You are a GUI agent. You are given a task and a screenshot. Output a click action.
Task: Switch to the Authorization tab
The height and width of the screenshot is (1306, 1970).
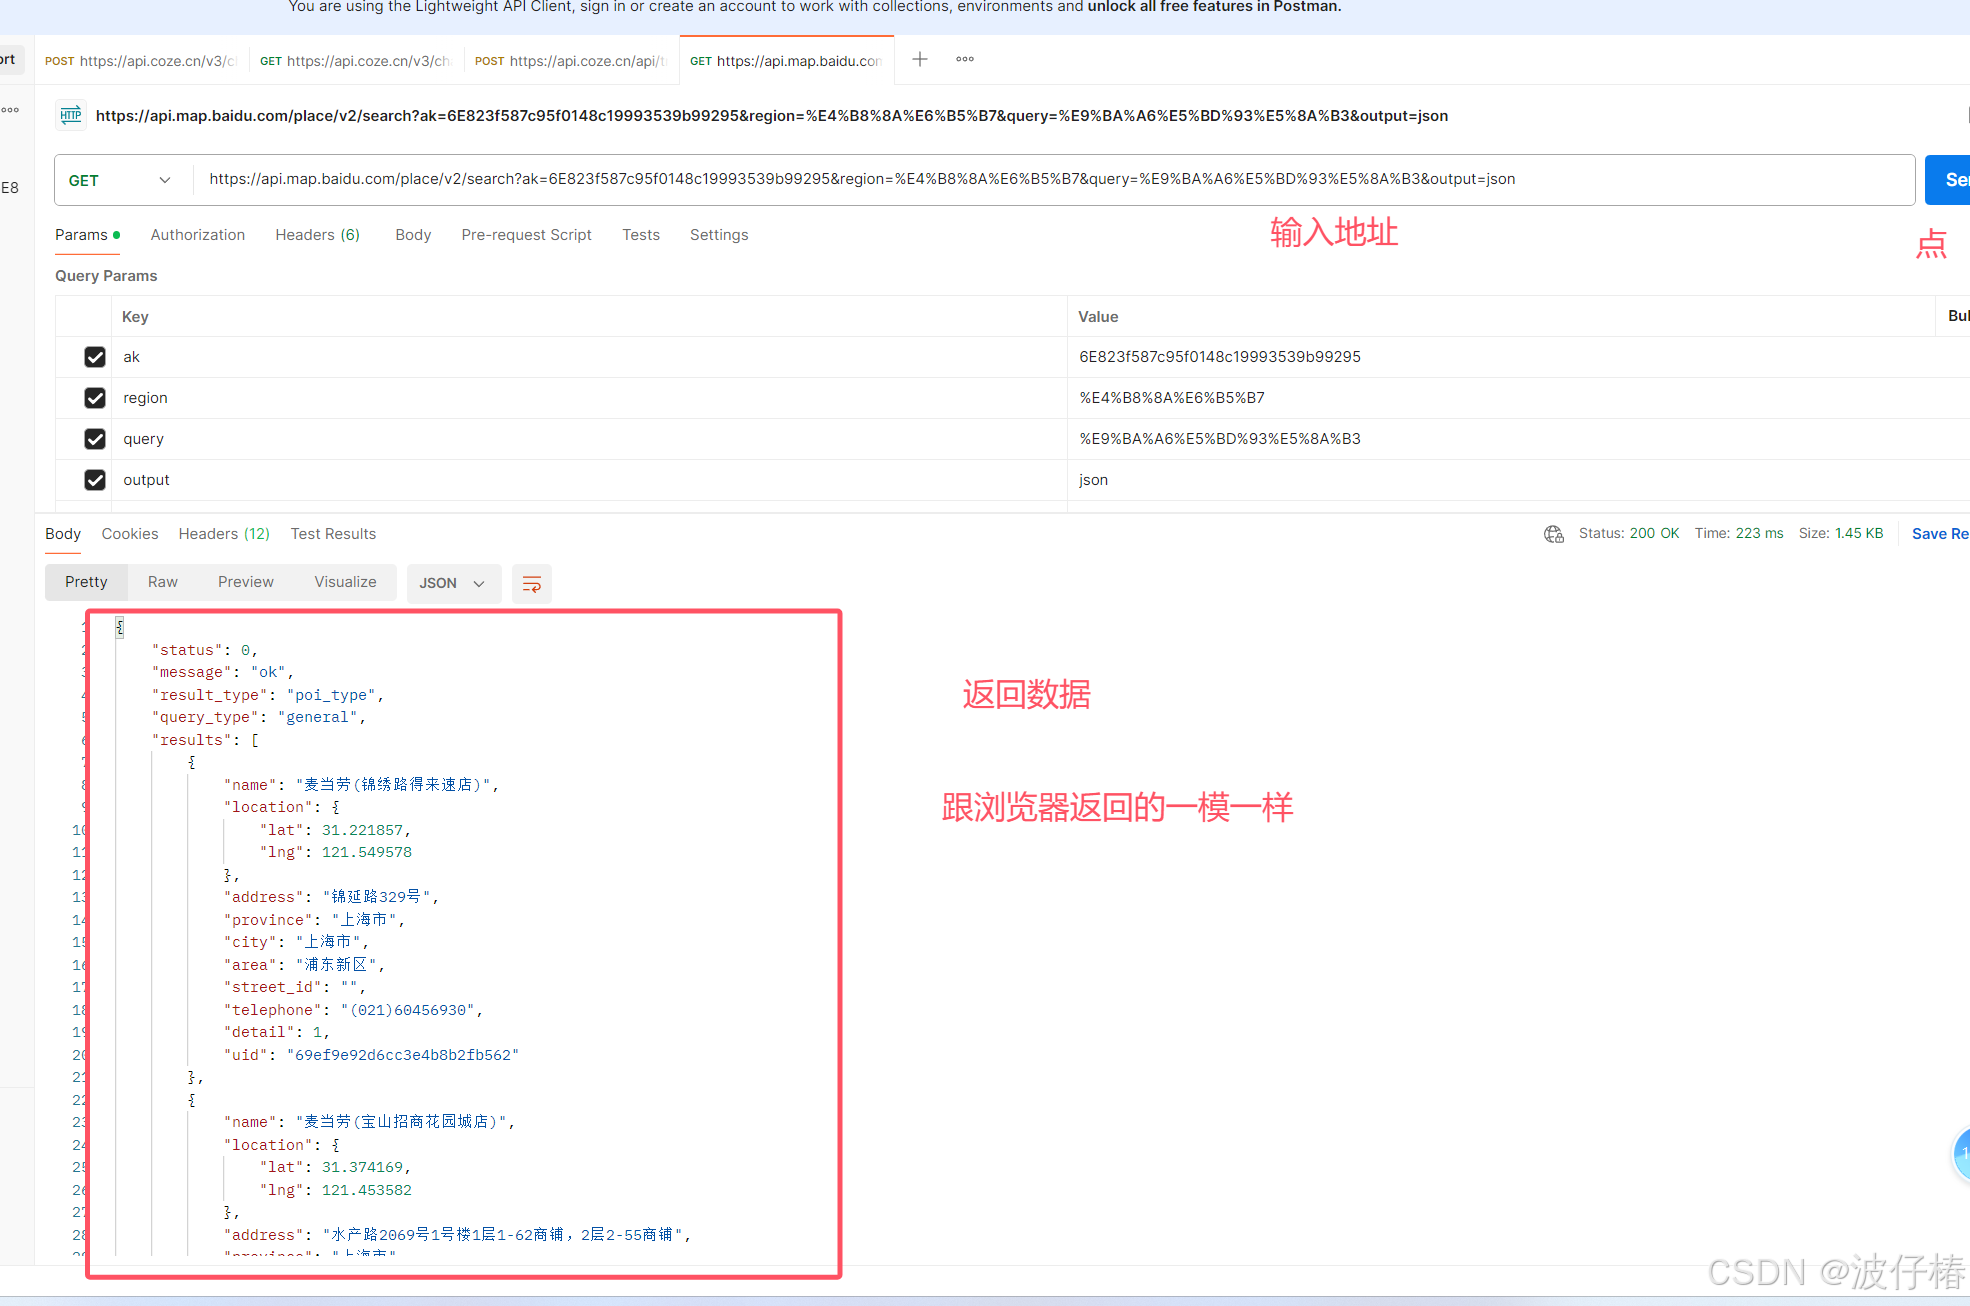(198, 235)
